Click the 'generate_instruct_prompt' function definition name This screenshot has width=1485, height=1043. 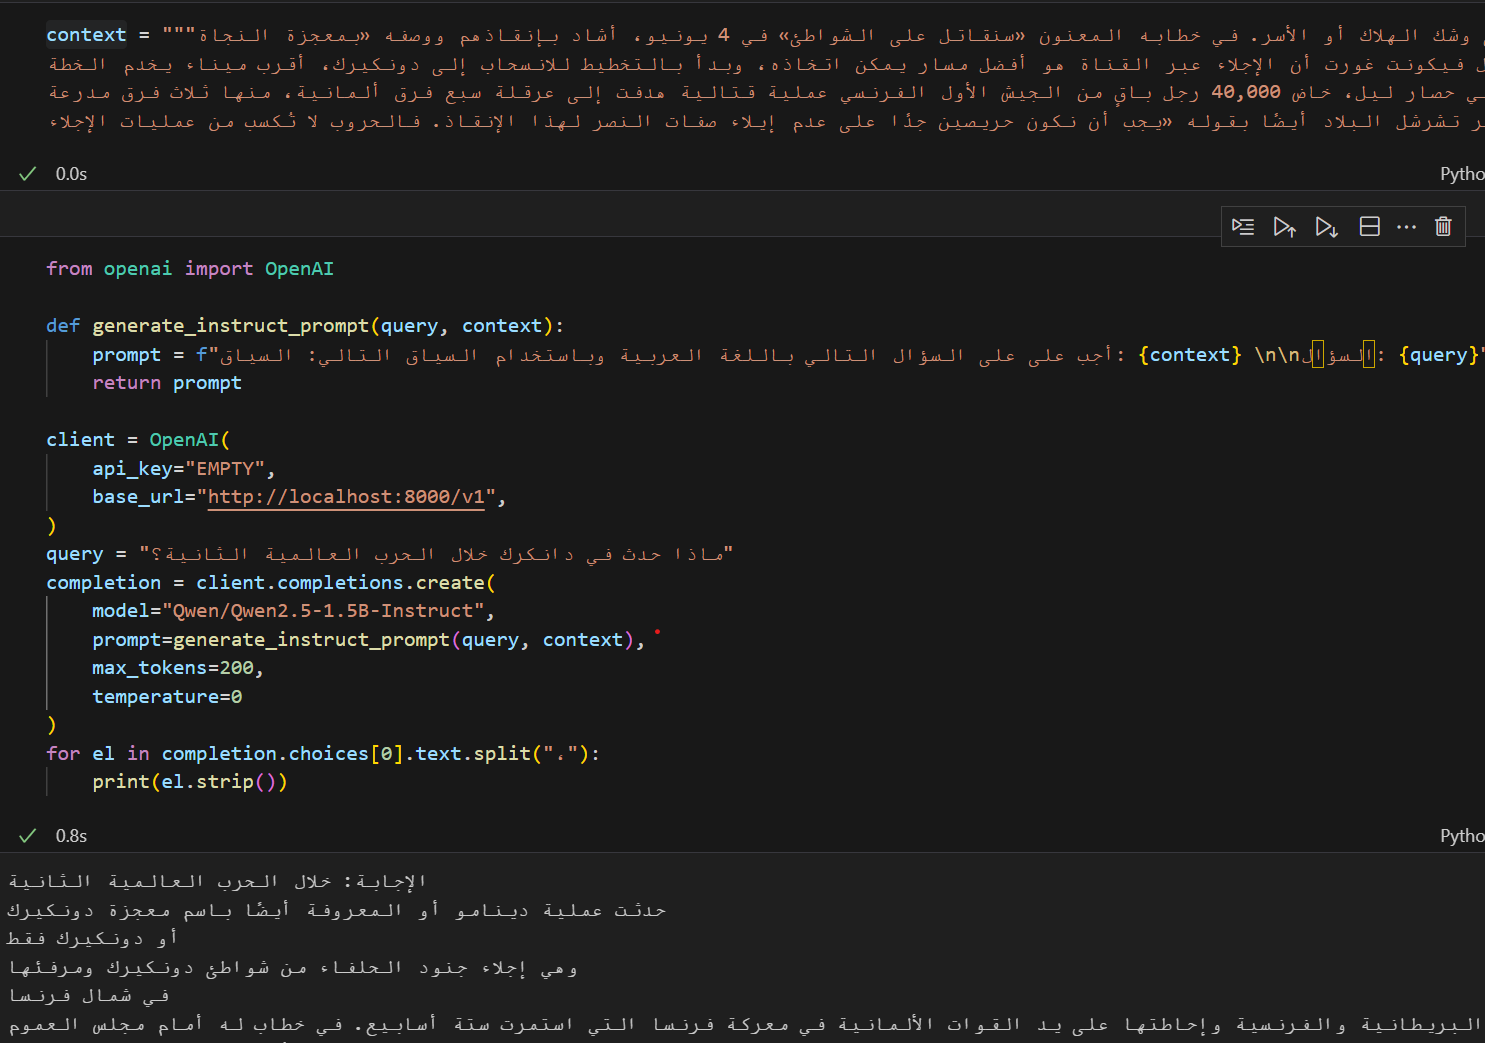(231, 326)
